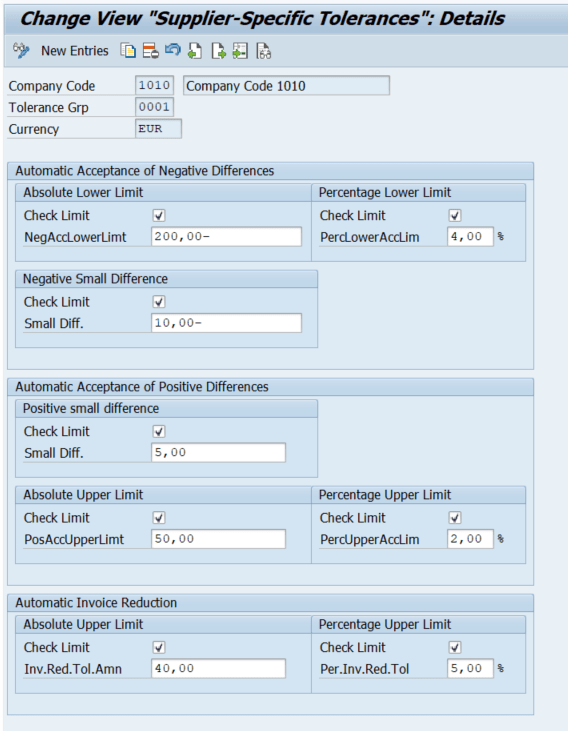Click the Automatic Acceptance of Positive Differences header
Image resolution: width=568 pixels, height=731 pixels.
(x=142, y=386)
